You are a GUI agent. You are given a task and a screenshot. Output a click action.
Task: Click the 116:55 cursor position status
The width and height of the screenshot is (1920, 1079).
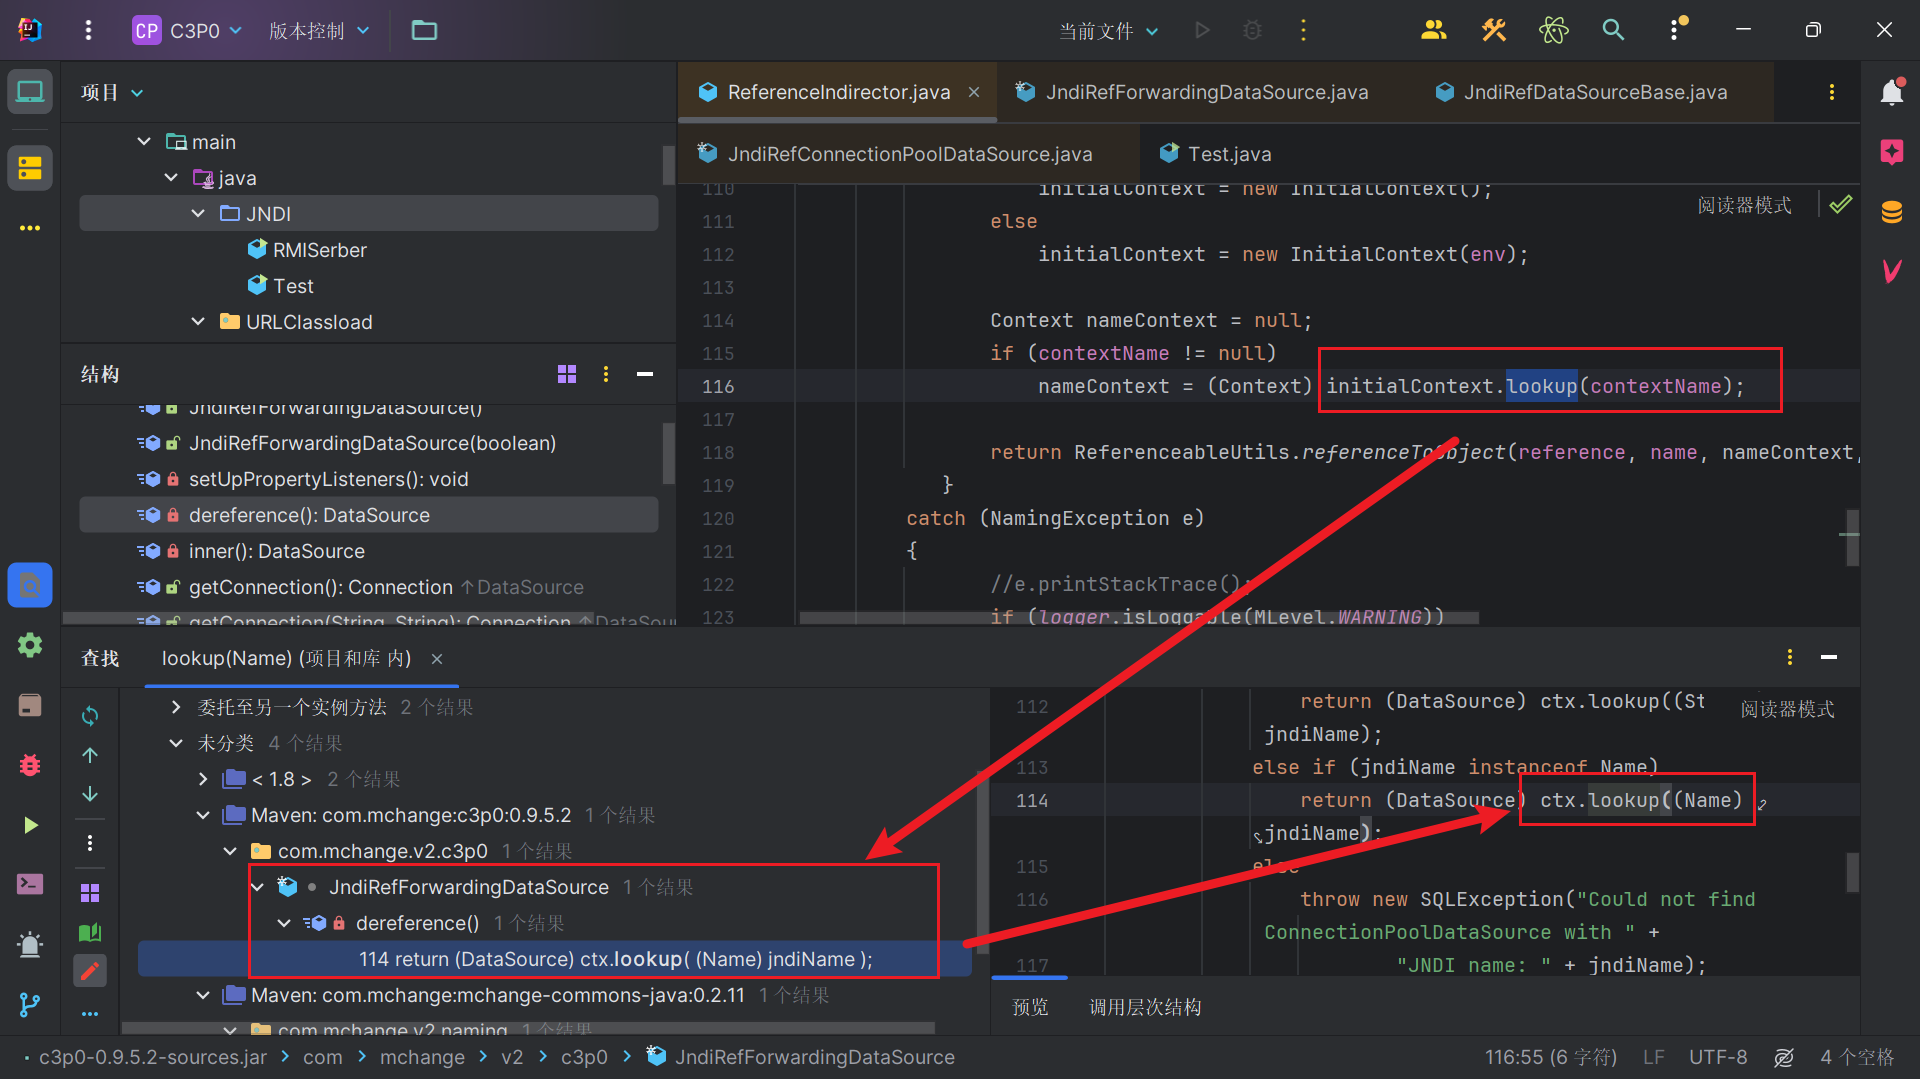tap(1550, 1057)
